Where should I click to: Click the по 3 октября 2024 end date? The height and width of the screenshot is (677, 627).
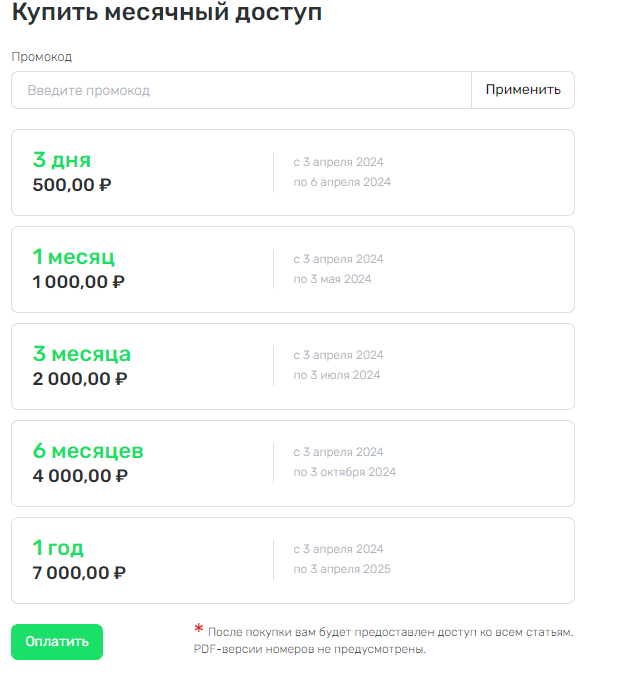point(345,472)
